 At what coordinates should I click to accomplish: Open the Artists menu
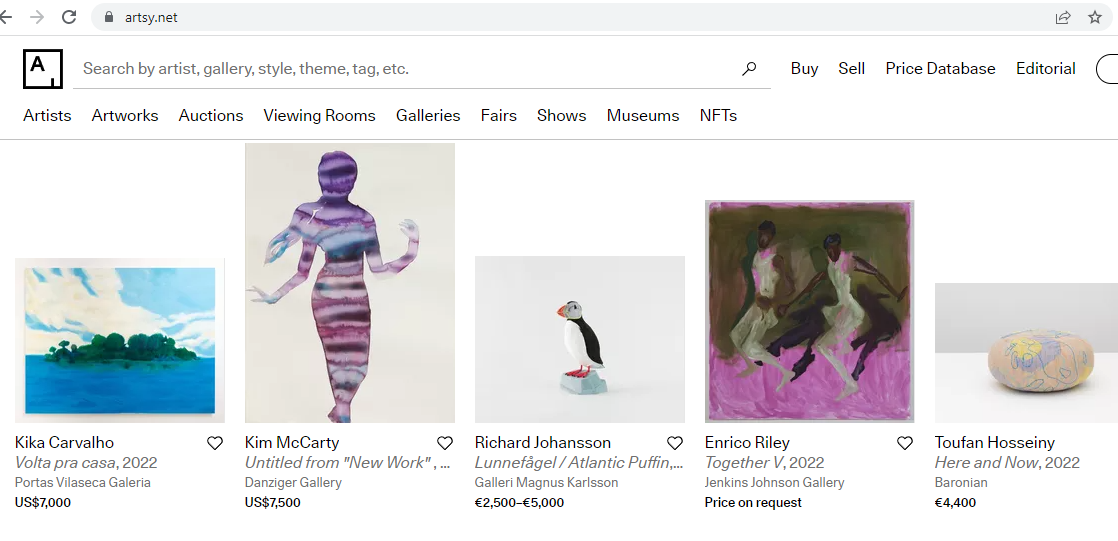point(47,116)
